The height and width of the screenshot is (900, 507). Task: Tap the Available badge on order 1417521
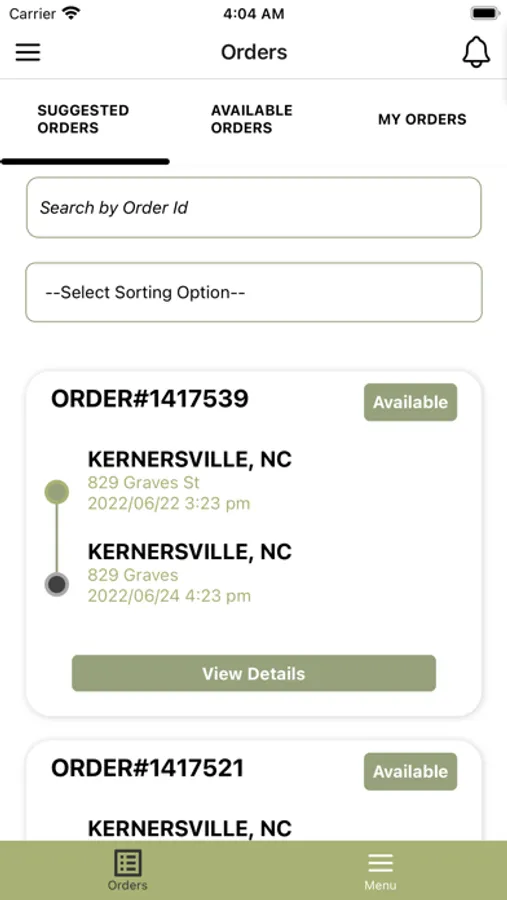pos(411,772)
